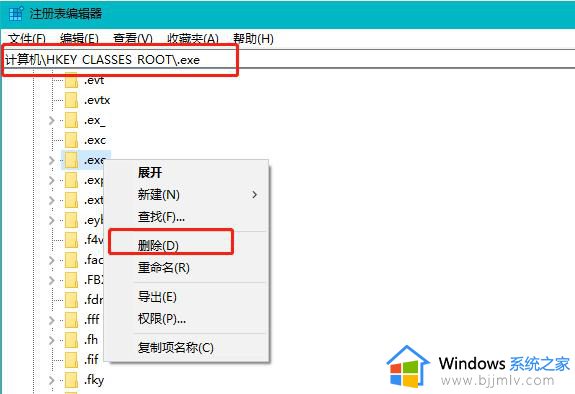Select the .ex_ folder icon
Image resolution: width=575 pixels, height=394 pixels.
[72, 120]
